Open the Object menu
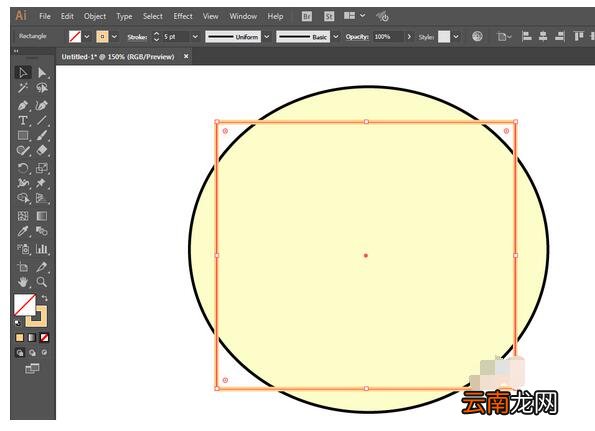Screen dimensions: 595x431 coord(95,16)
